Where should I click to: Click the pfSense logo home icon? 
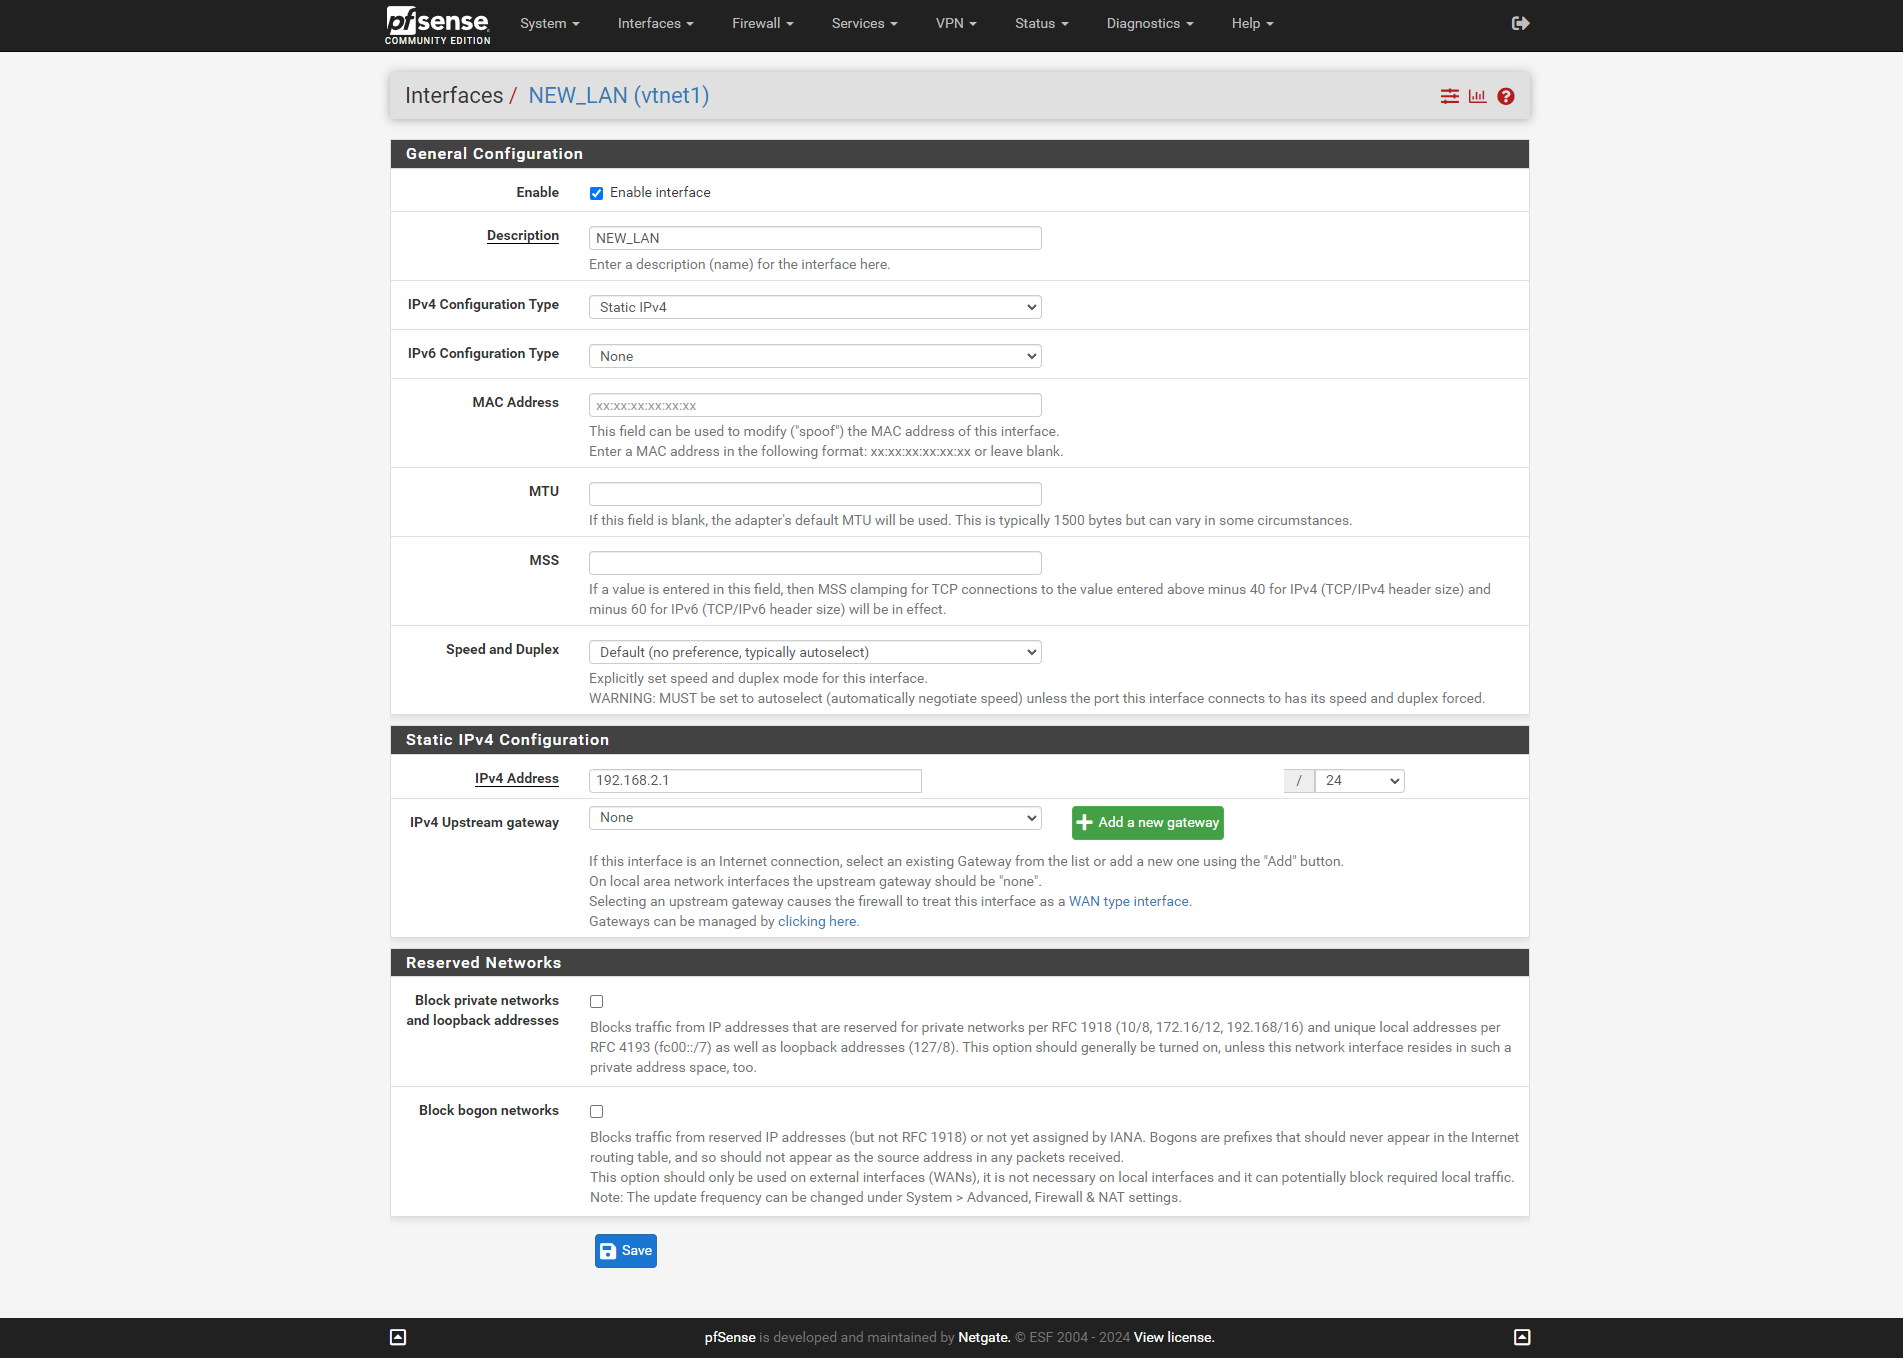pos(437,24)
